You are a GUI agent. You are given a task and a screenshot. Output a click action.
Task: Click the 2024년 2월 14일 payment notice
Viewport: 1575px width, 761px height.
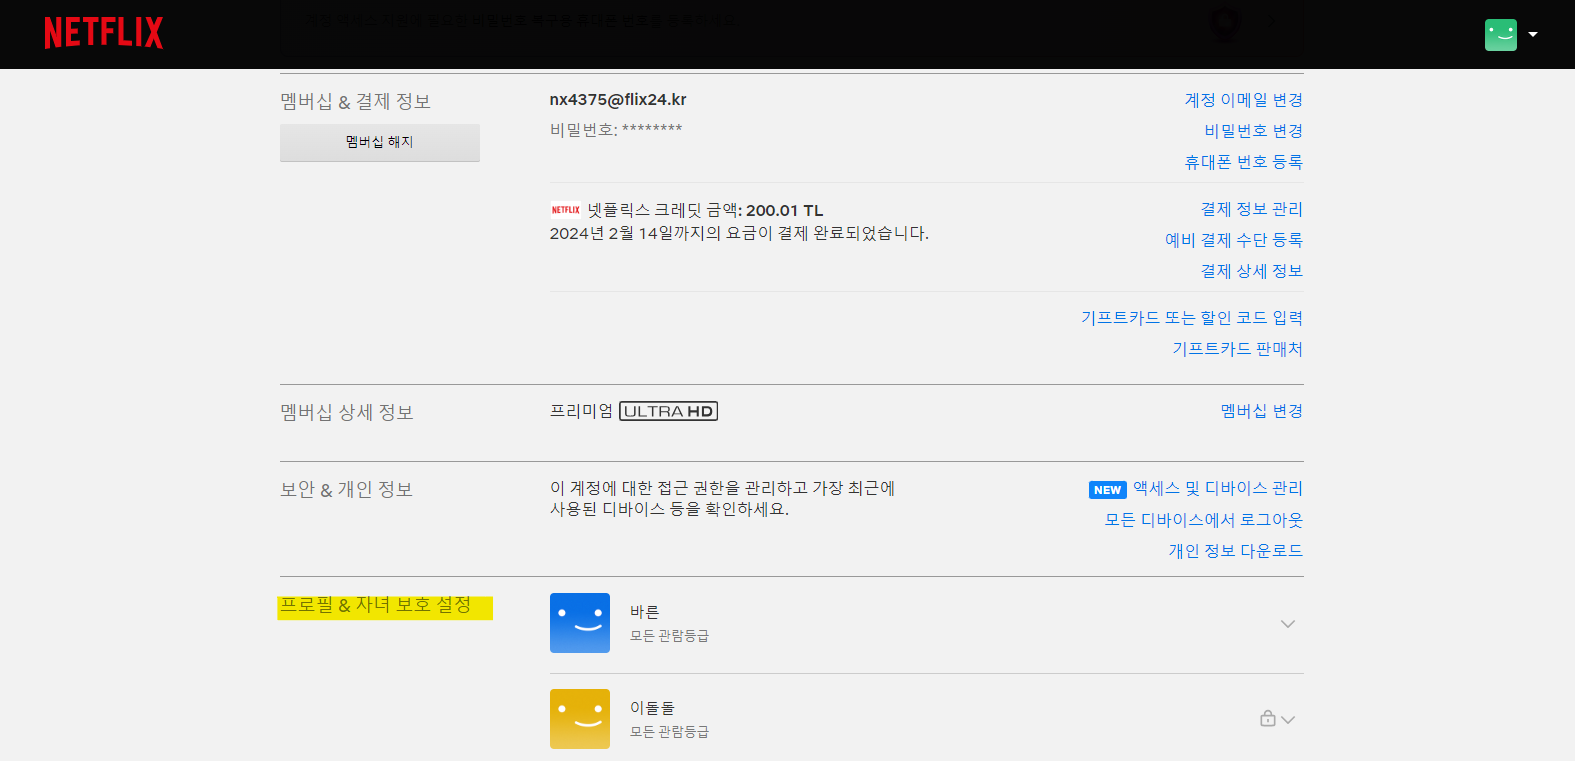click(x=739, y=233)
